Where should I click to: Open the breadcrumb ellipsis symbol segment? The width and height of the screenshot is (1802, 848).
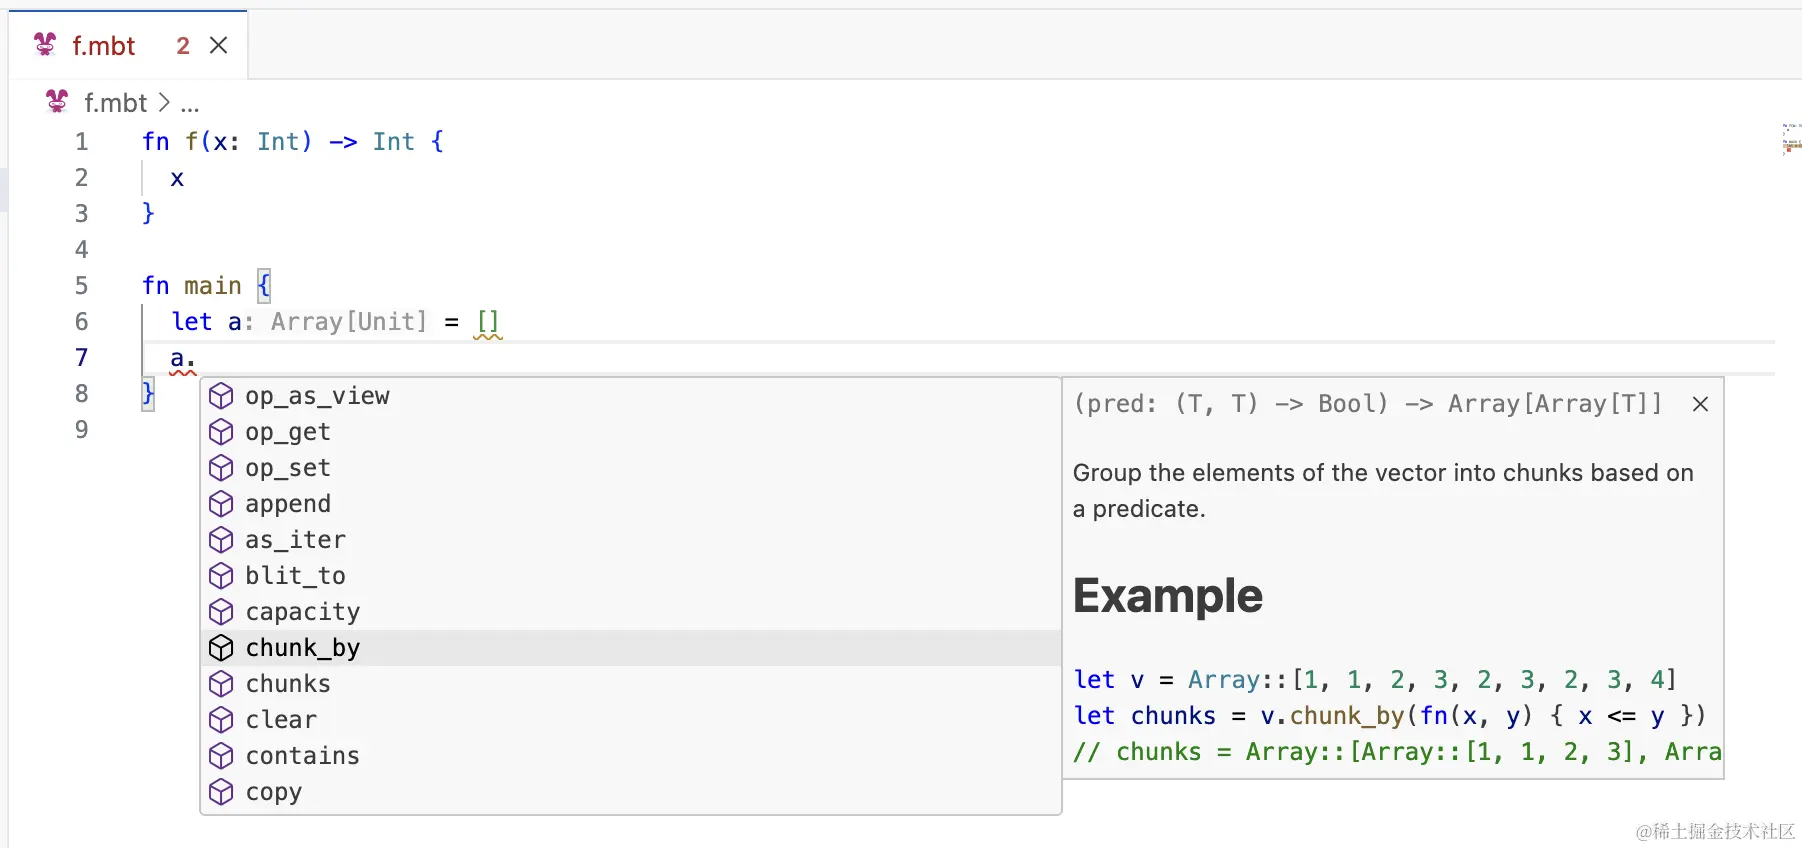point(190,104)
